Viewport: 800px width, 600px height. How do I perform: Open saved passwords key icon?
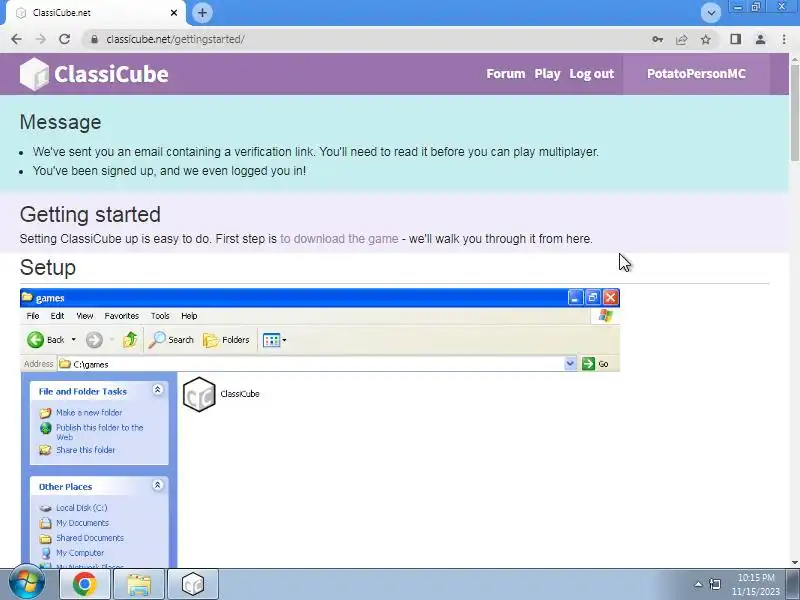(x=657, y=39)
